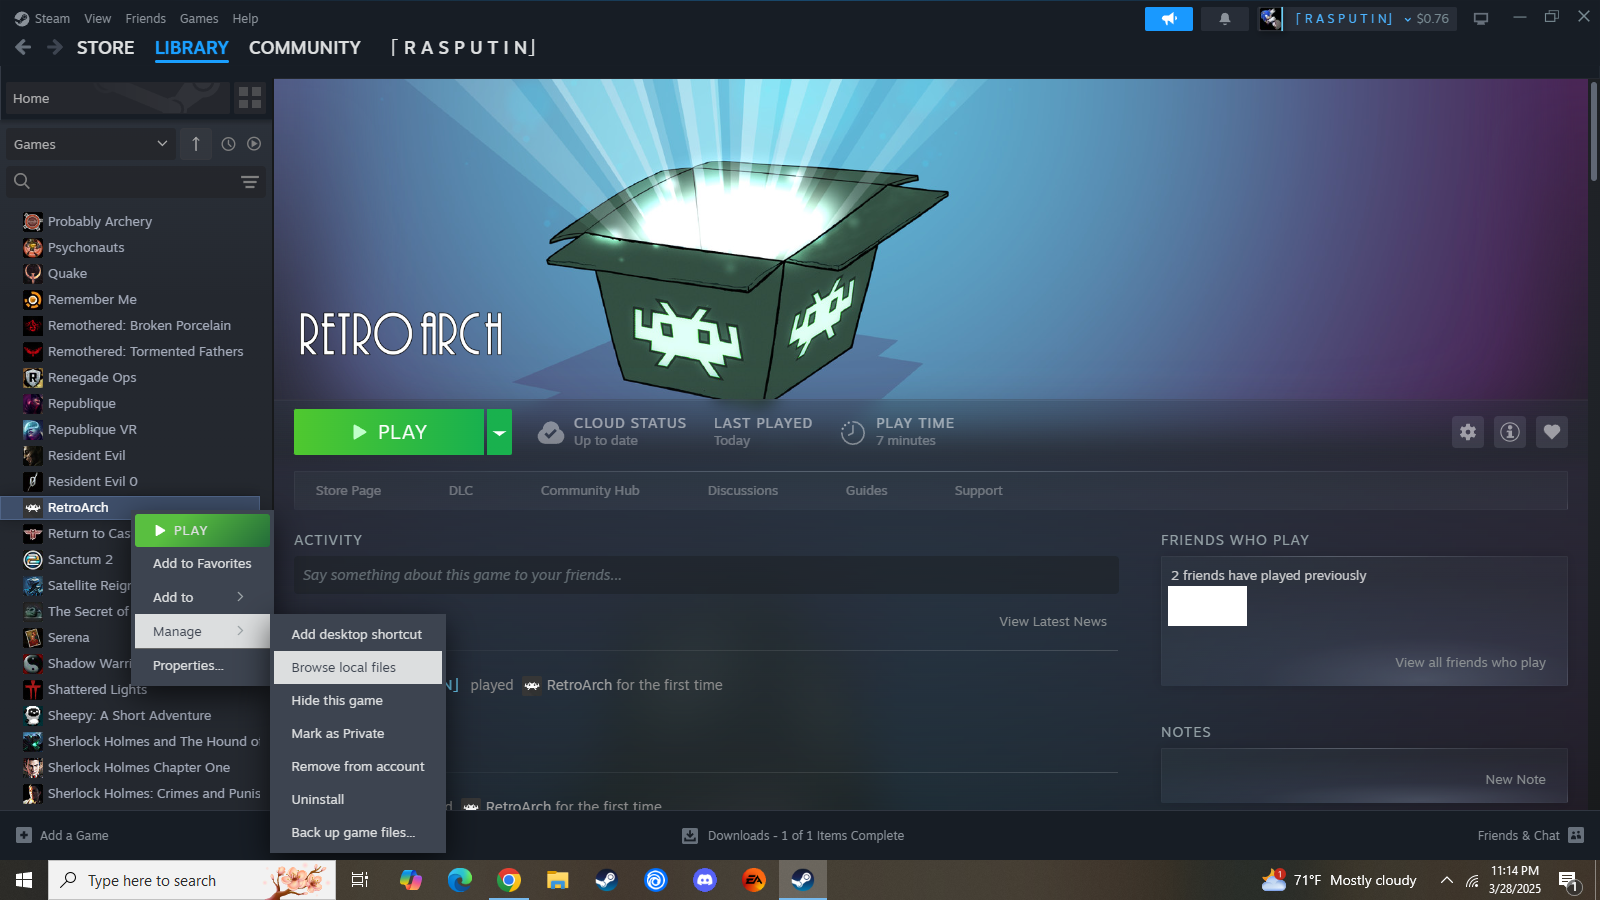The height and width of the screenshot is (900, 1600).
Task: Click the Add a Game plus icon
Action: tap(24, 835)
